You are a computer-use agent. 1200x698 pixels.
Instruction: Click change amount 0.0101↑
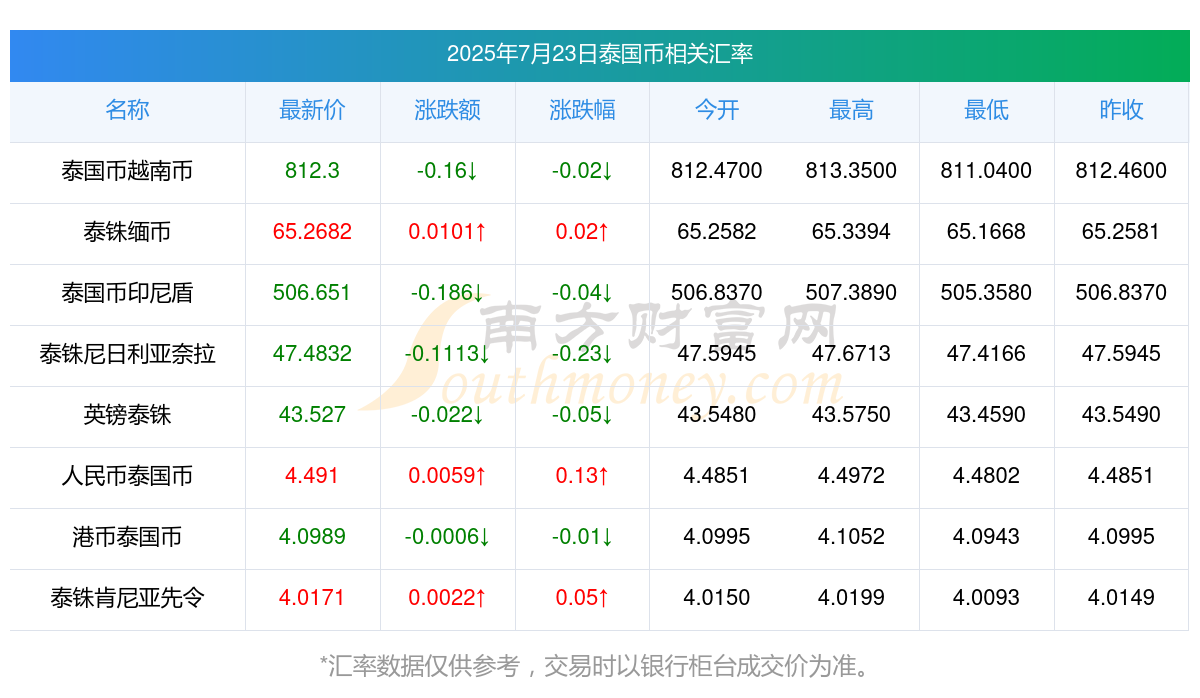[447, 232]
